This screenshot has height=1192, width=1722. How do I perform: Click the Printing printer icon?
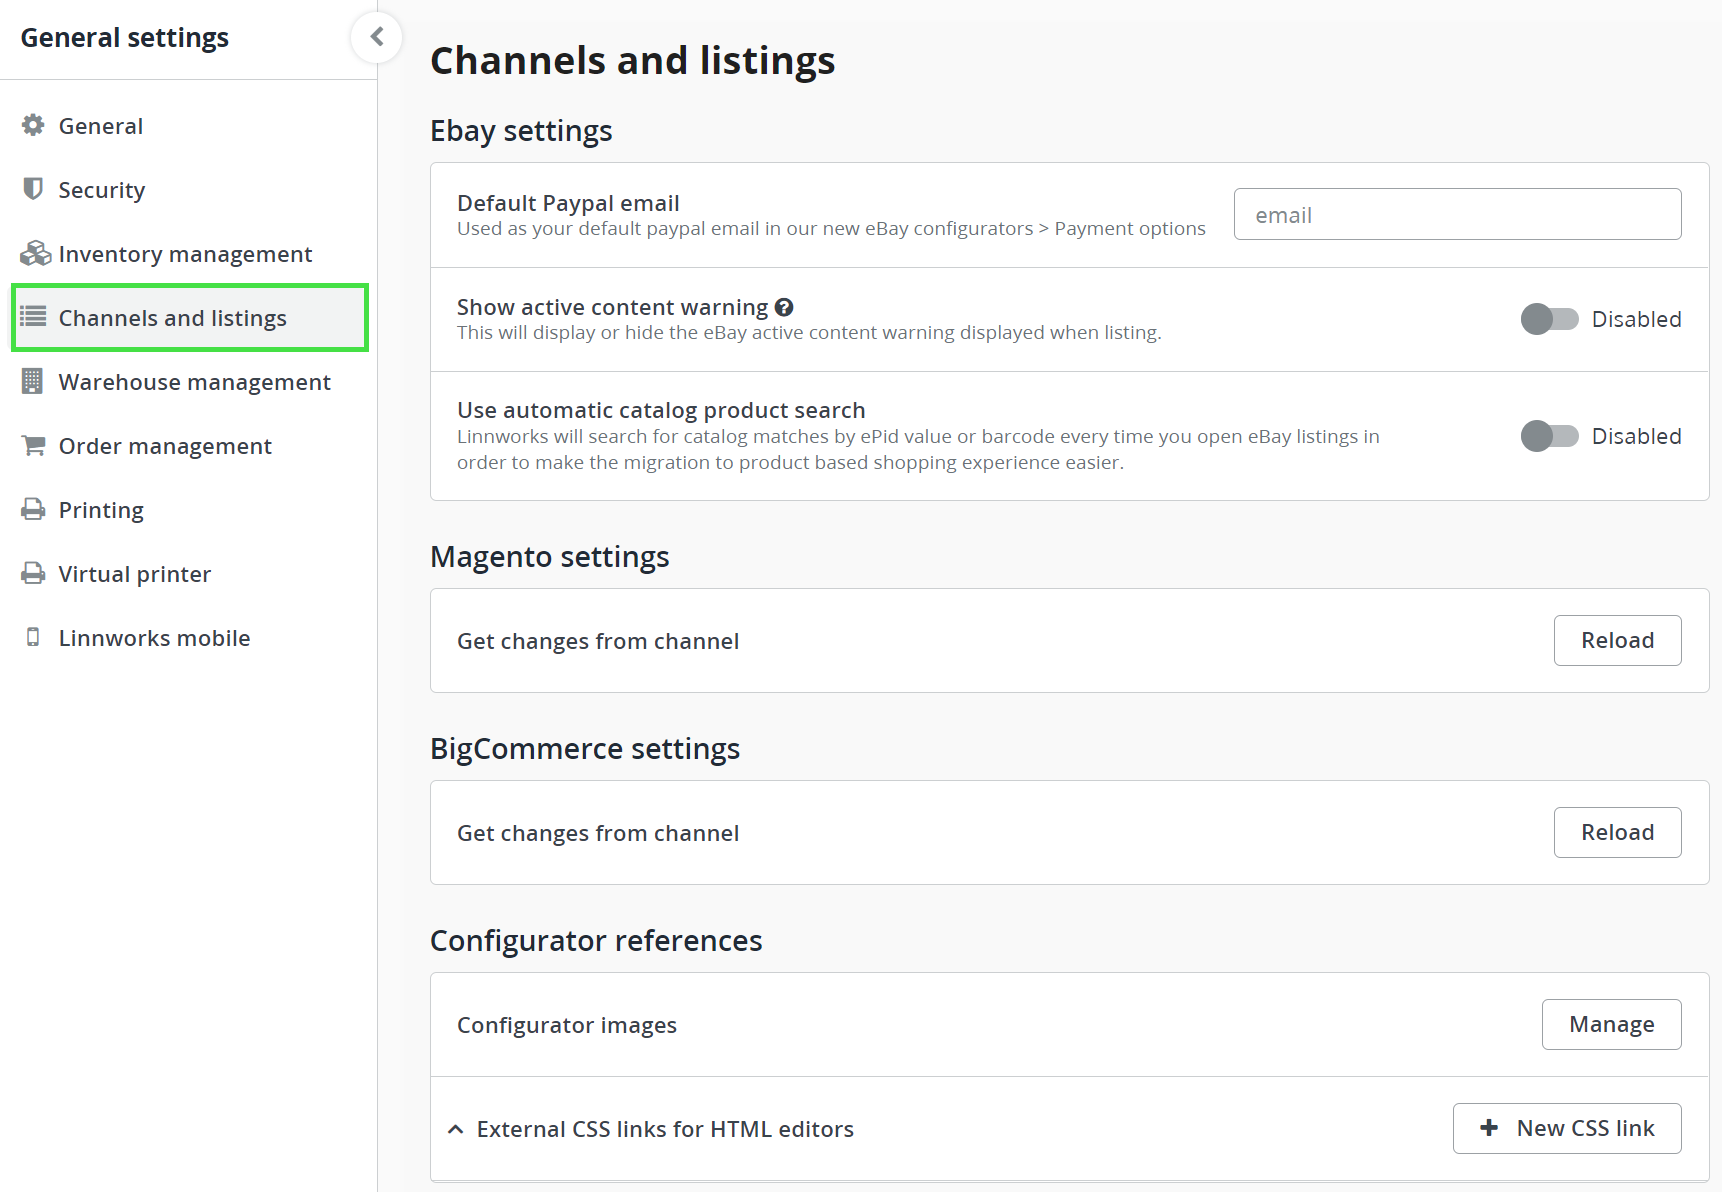click(x=33, y=509)
